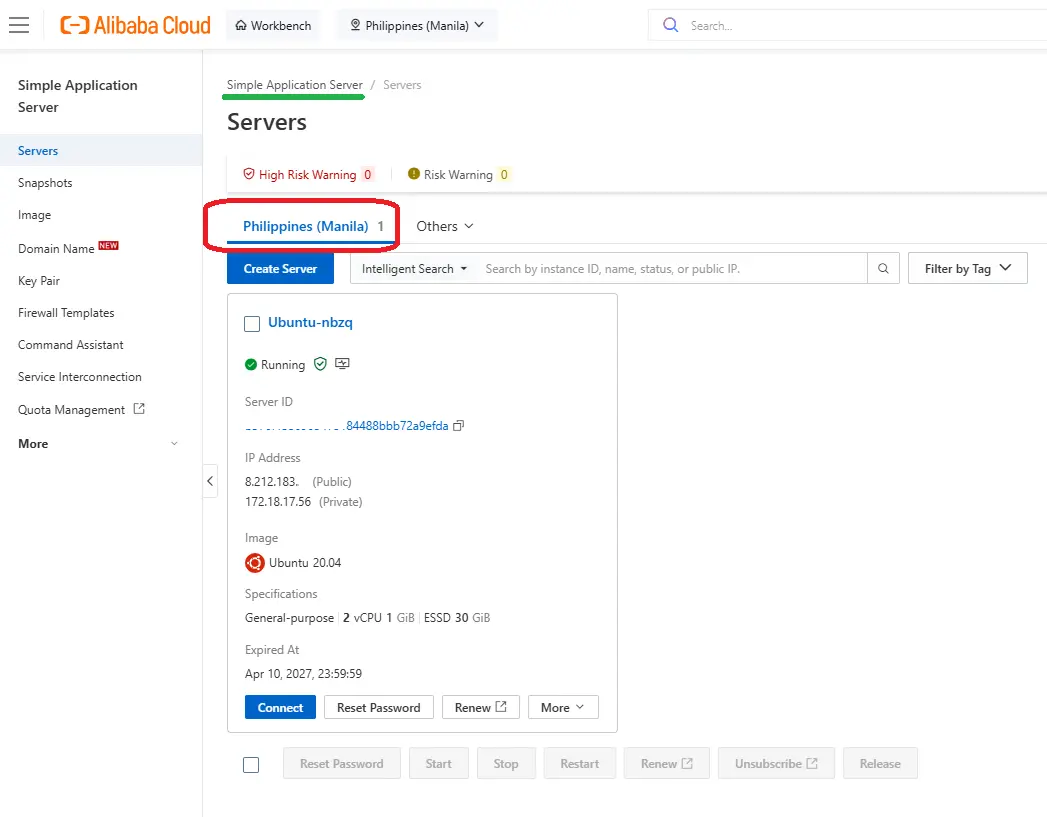Open Image in the sidebar
This screenshot has height=817, width=1047.
(x=34, y=215)
